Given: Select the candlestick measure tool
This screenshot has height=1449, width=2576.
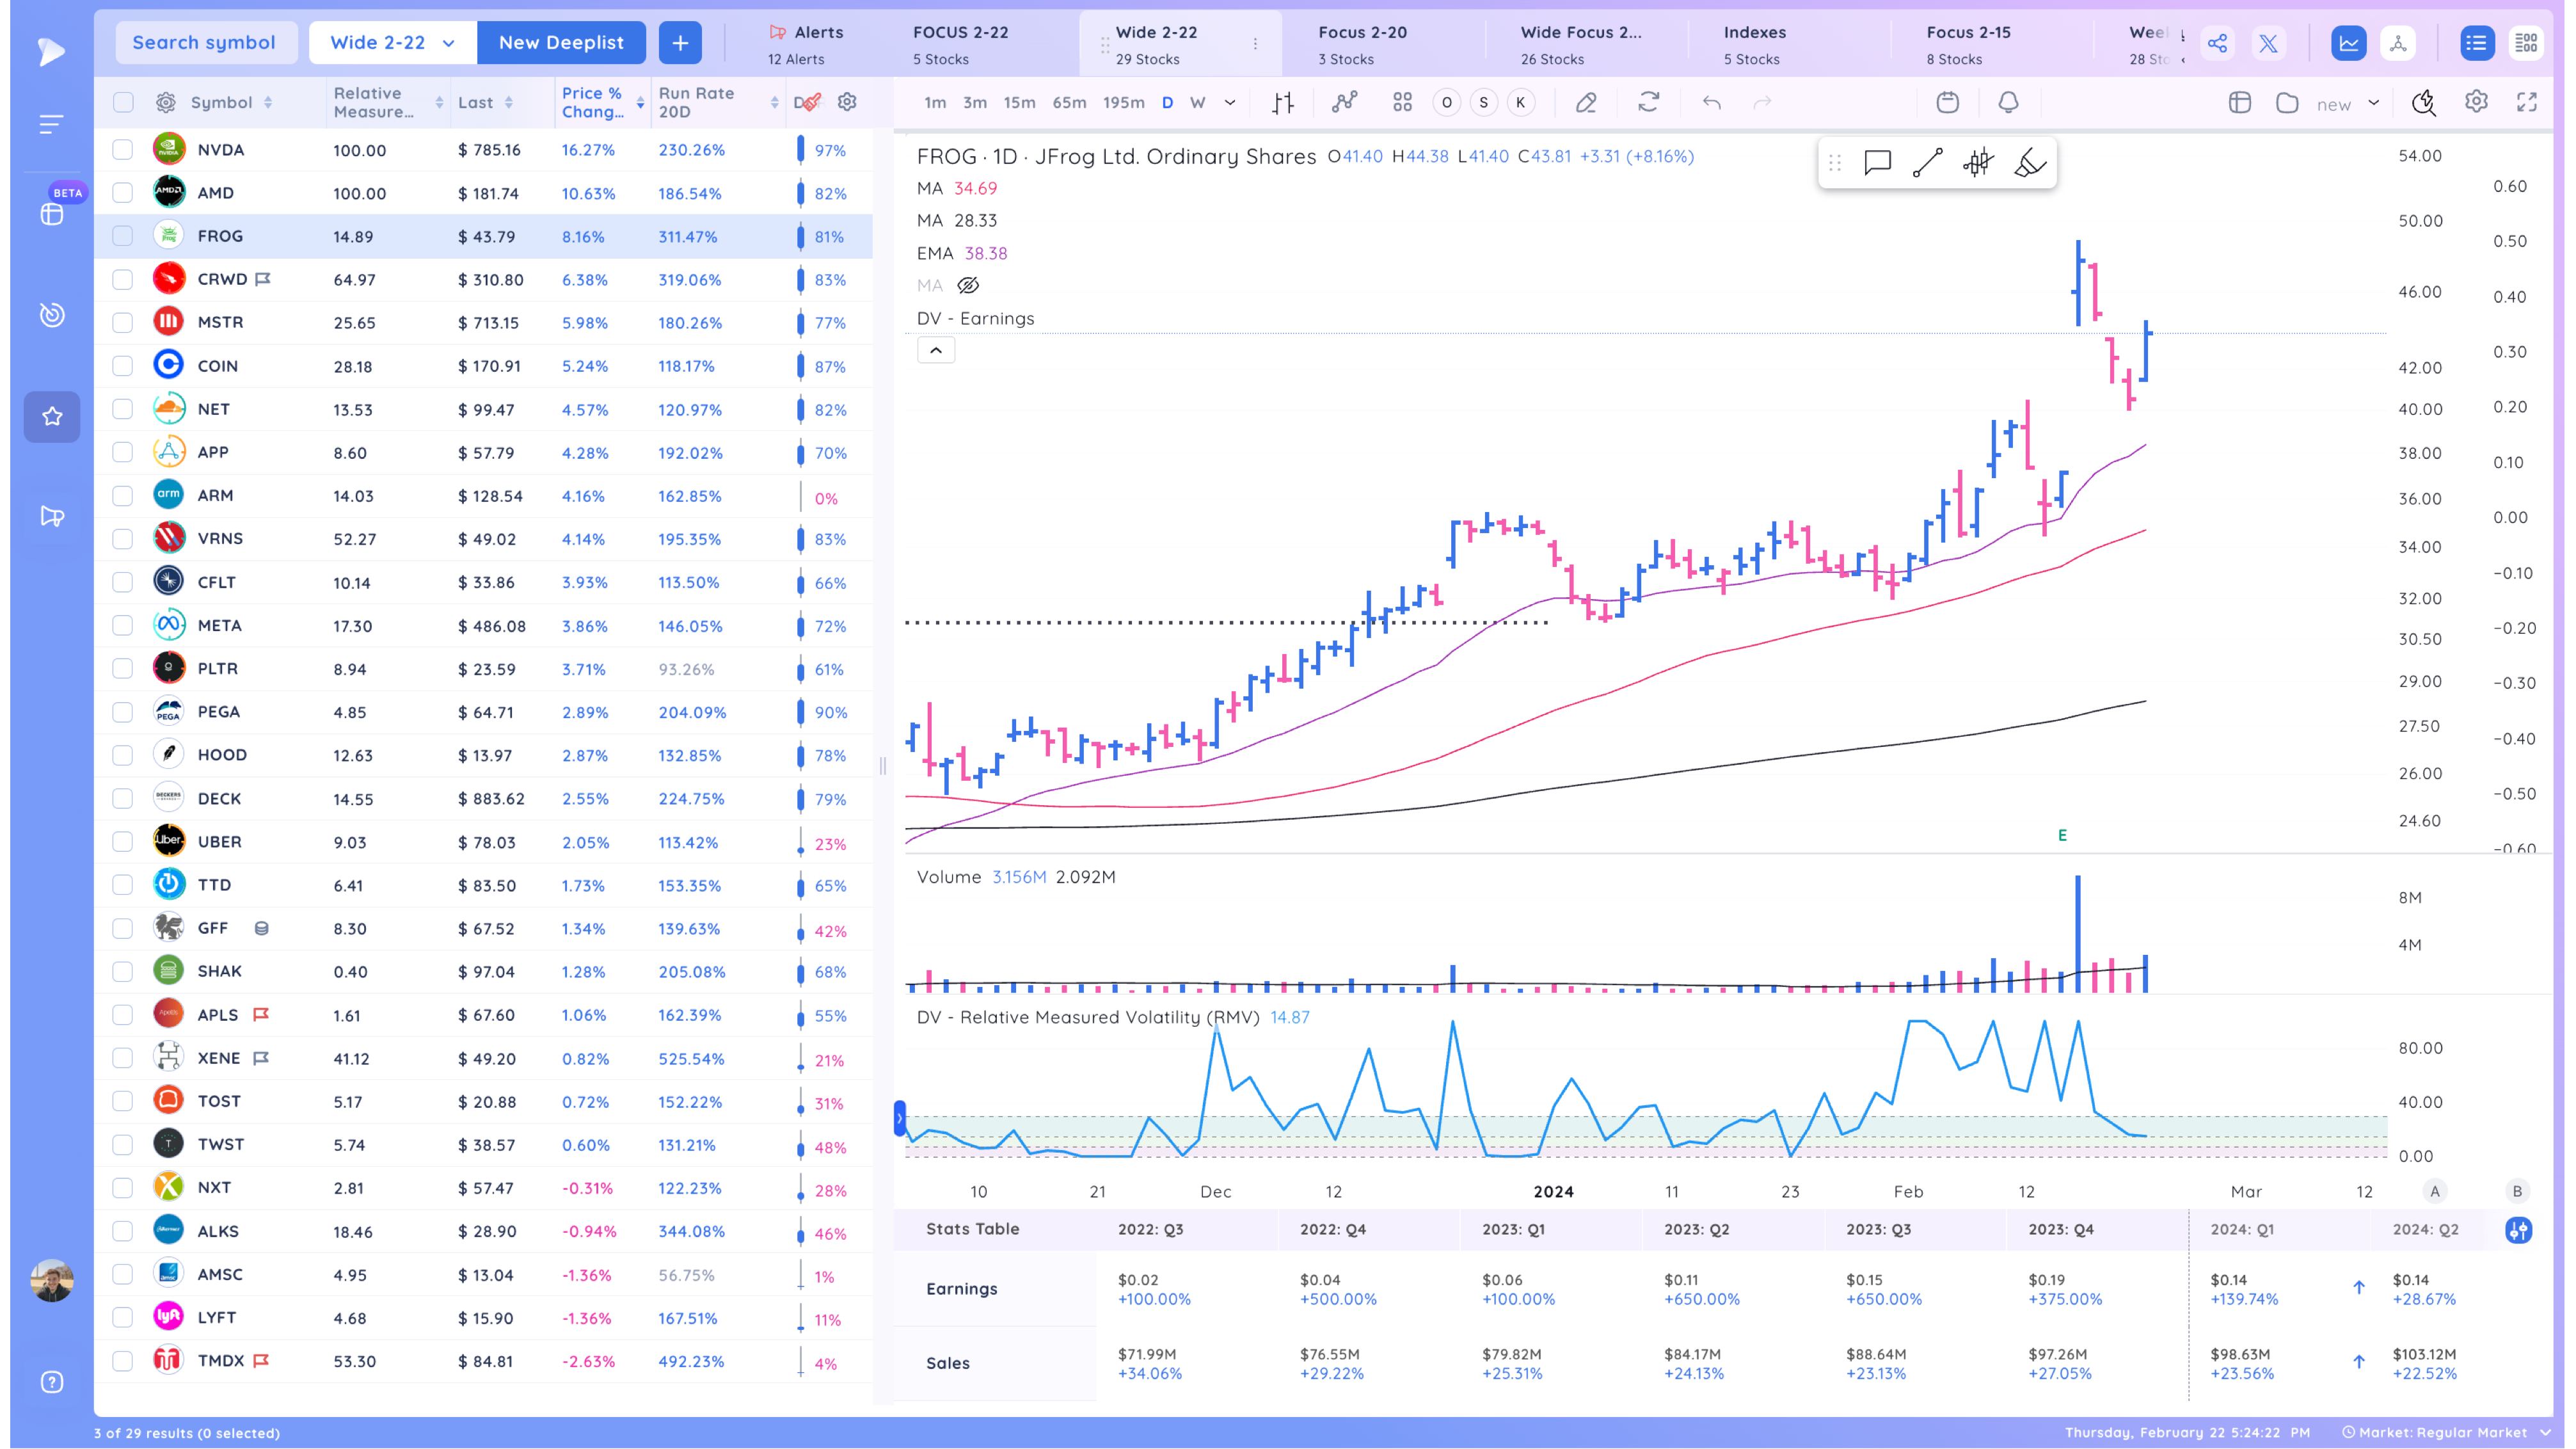Looking at the screenshot, I should 1978,162.
